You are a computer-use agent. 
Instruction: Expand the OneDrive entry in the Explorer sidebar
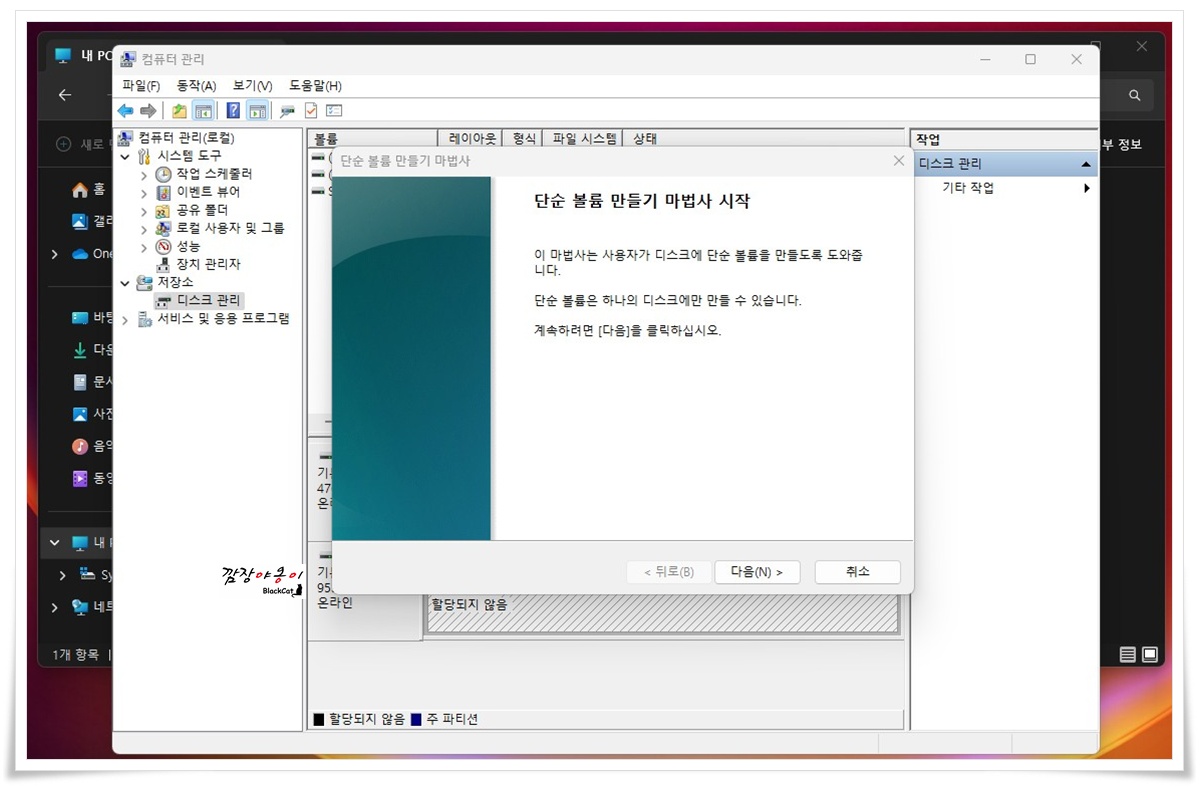click(55, 254)
